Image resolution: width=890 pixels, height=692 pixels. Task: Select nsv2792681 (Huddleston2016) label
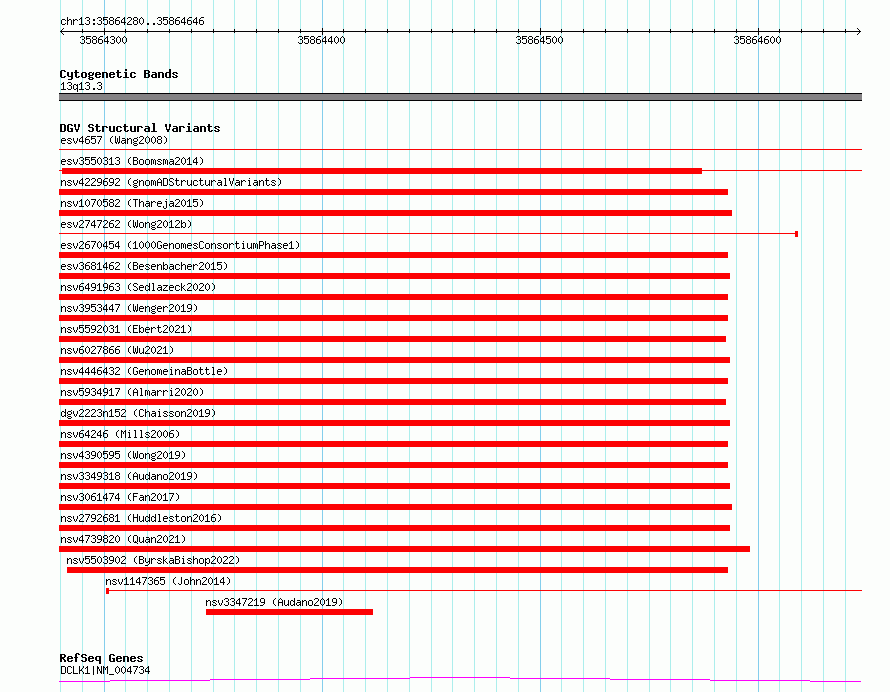click(141, 518)
